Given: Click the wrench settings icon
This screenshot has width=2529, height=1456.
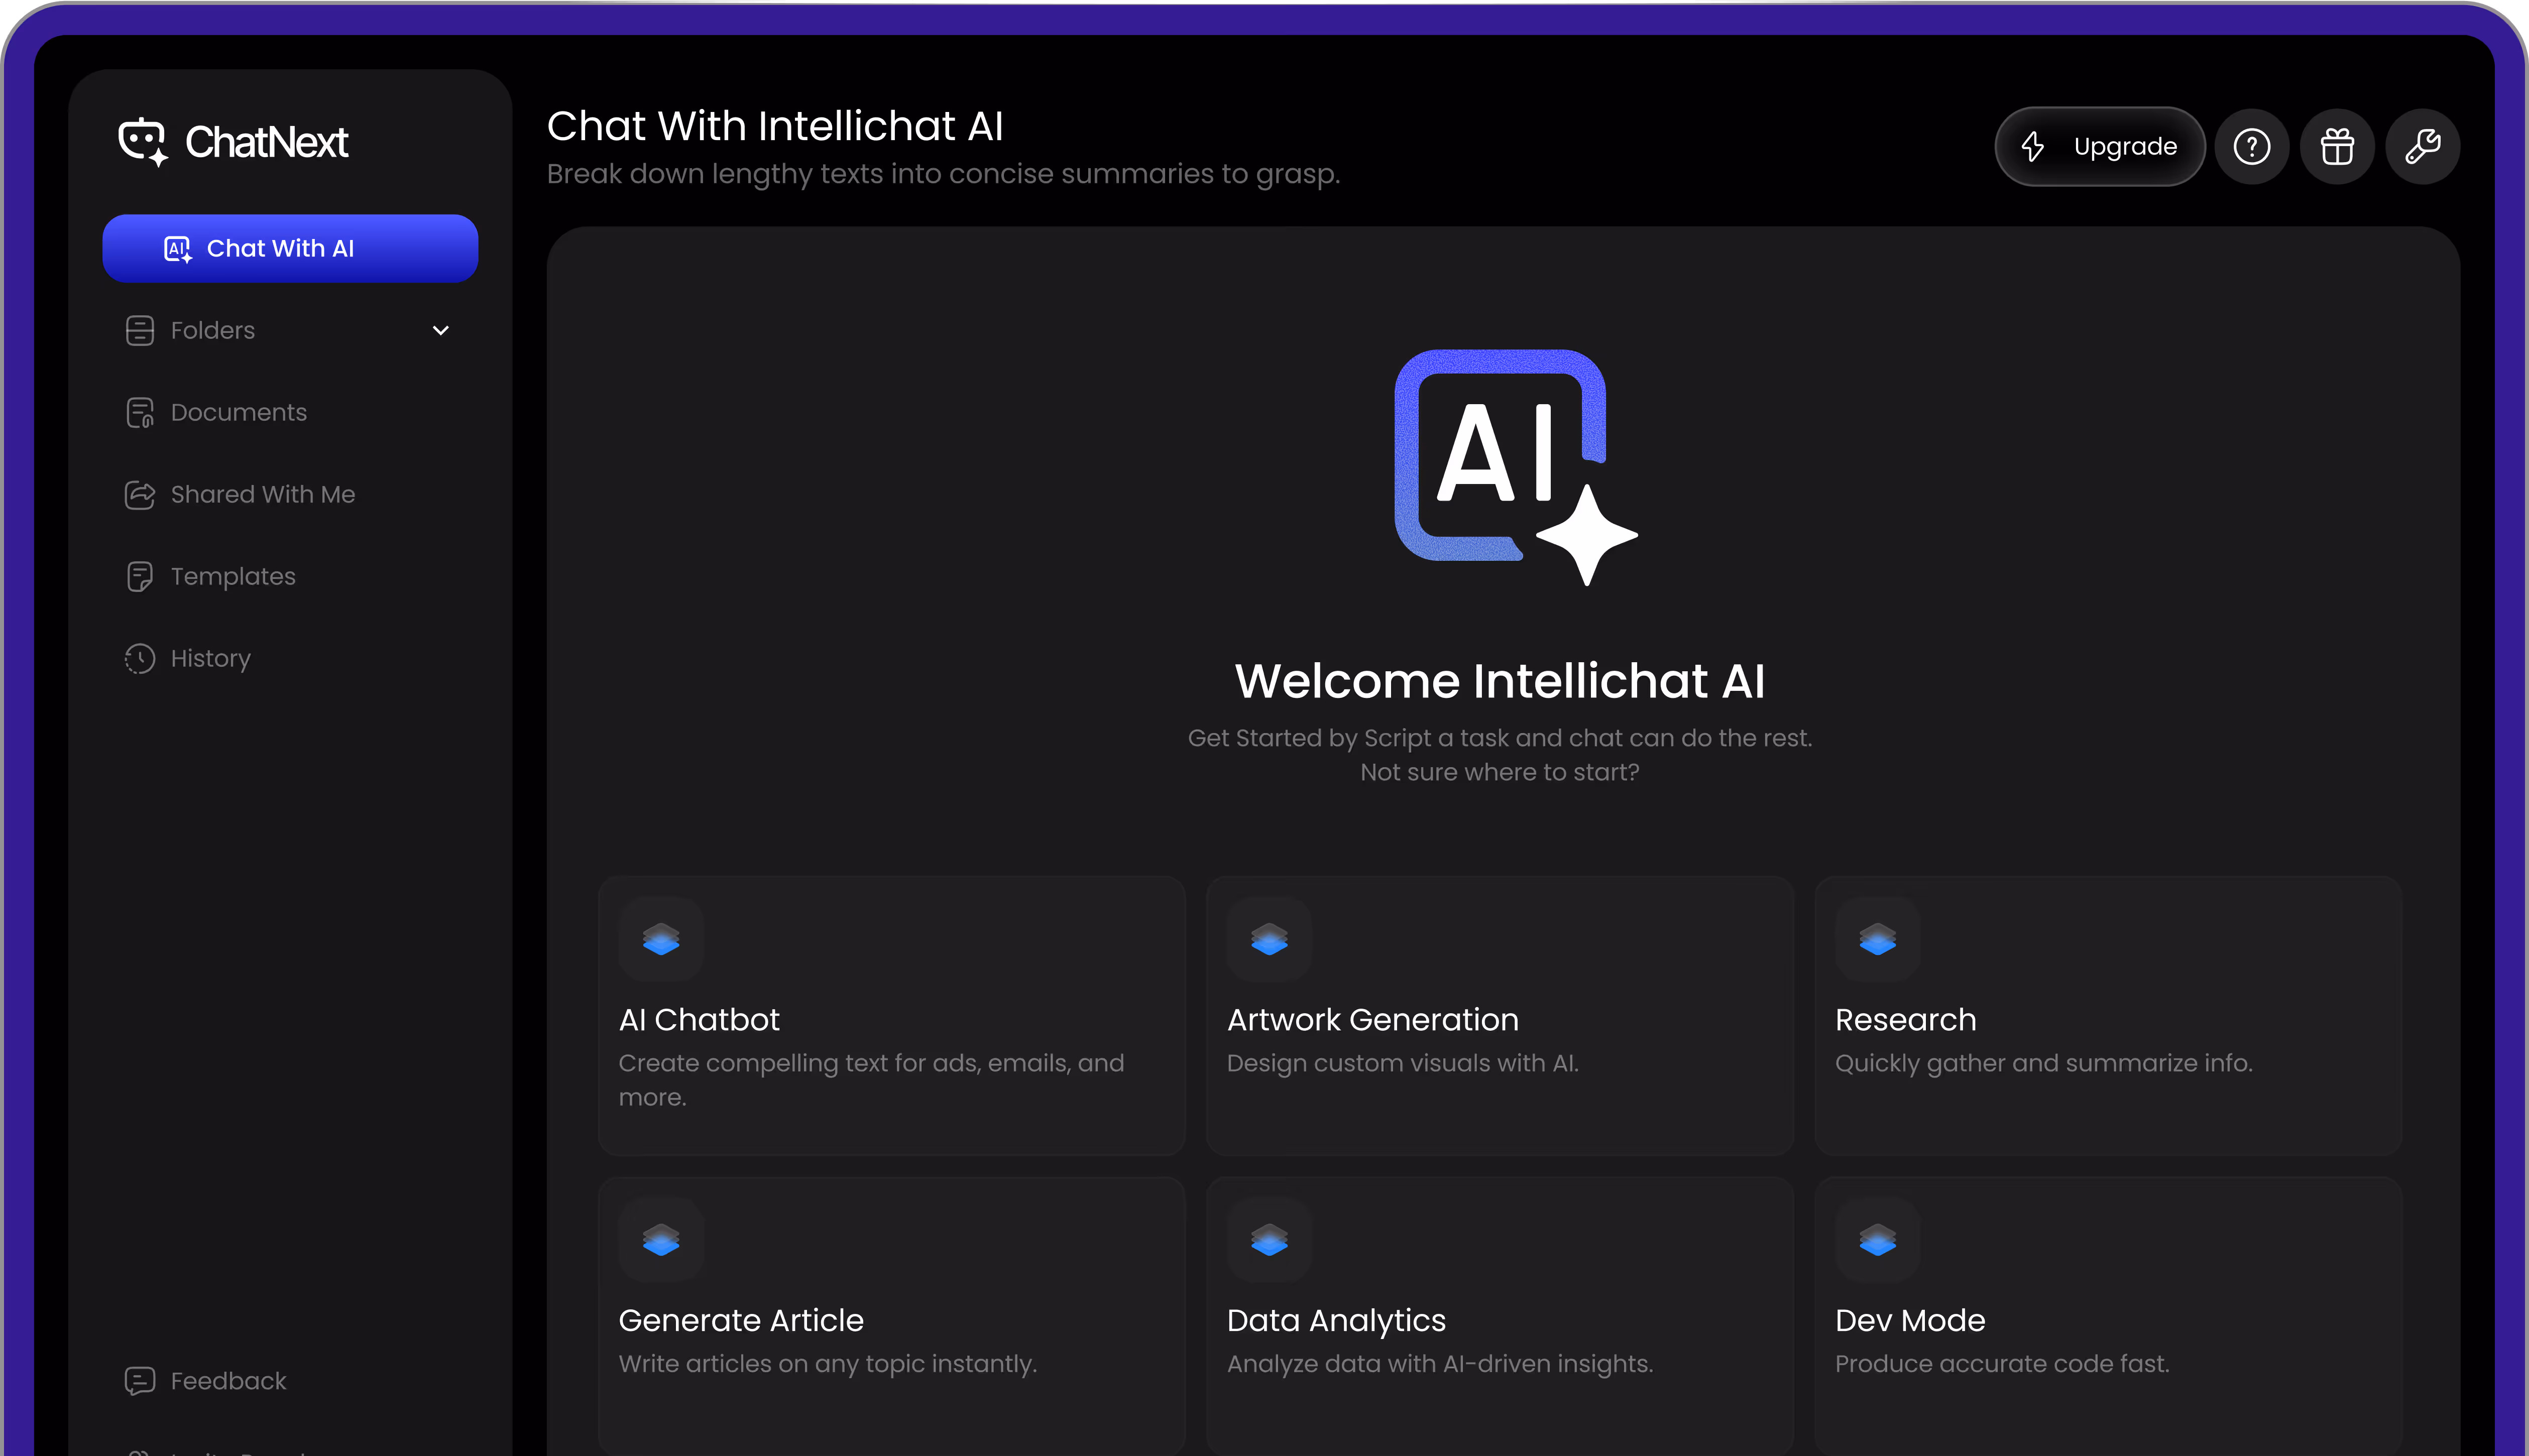Looking at the screenshot, I should 2422,147.
